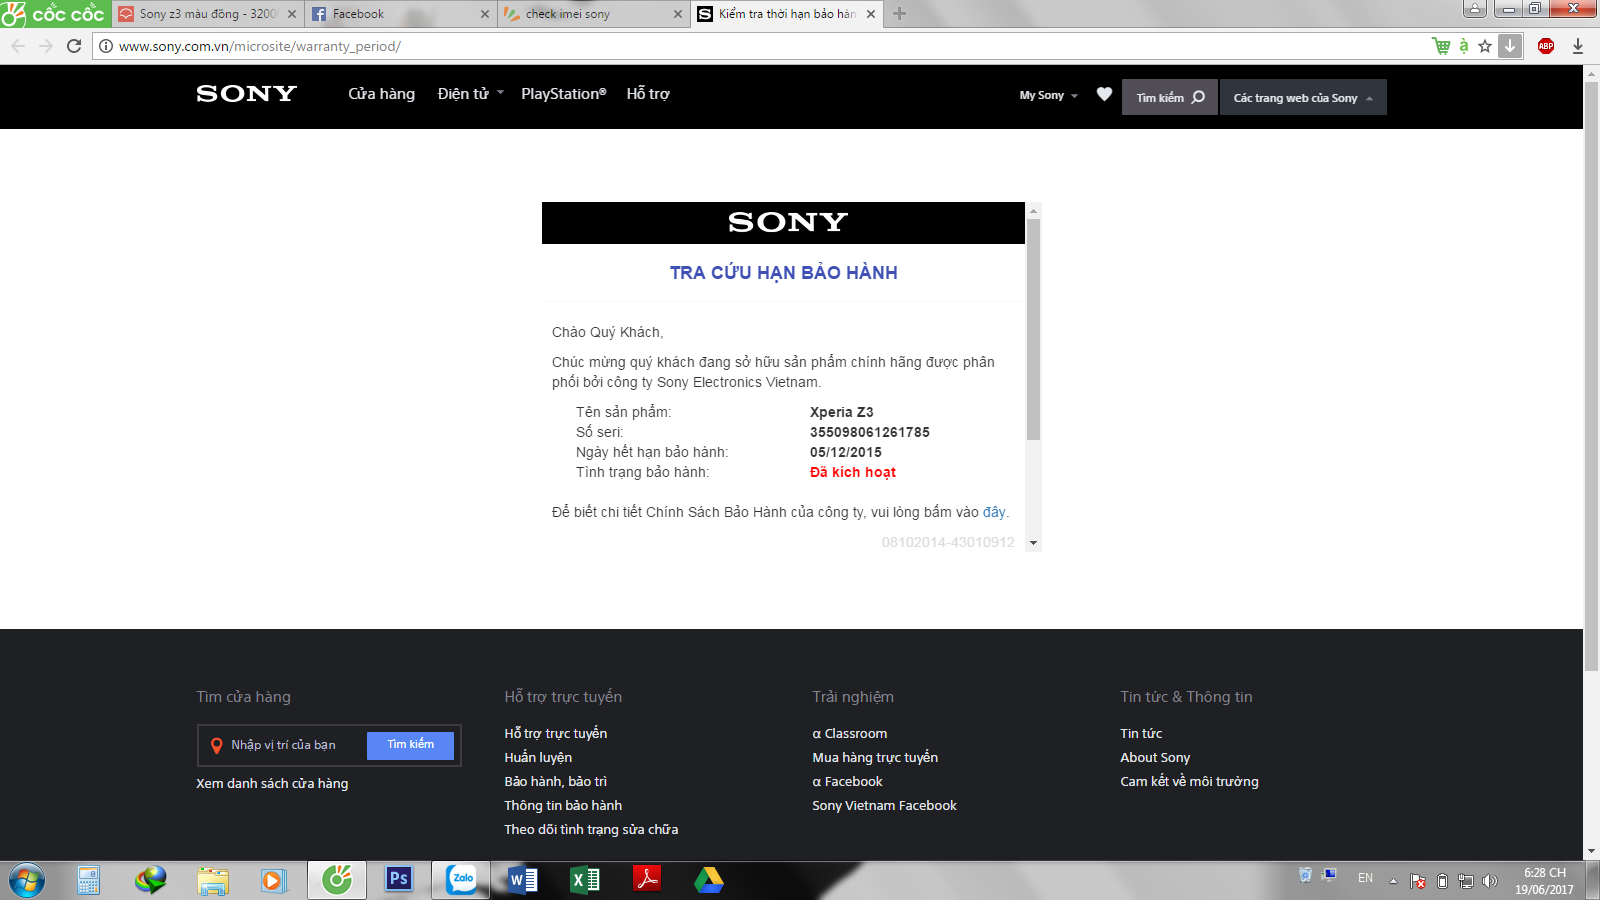Open Theo dõi tình trạng sửa chữa link
The height and width of the screenshot is (900, 1600).
click(x=591, y=829)
